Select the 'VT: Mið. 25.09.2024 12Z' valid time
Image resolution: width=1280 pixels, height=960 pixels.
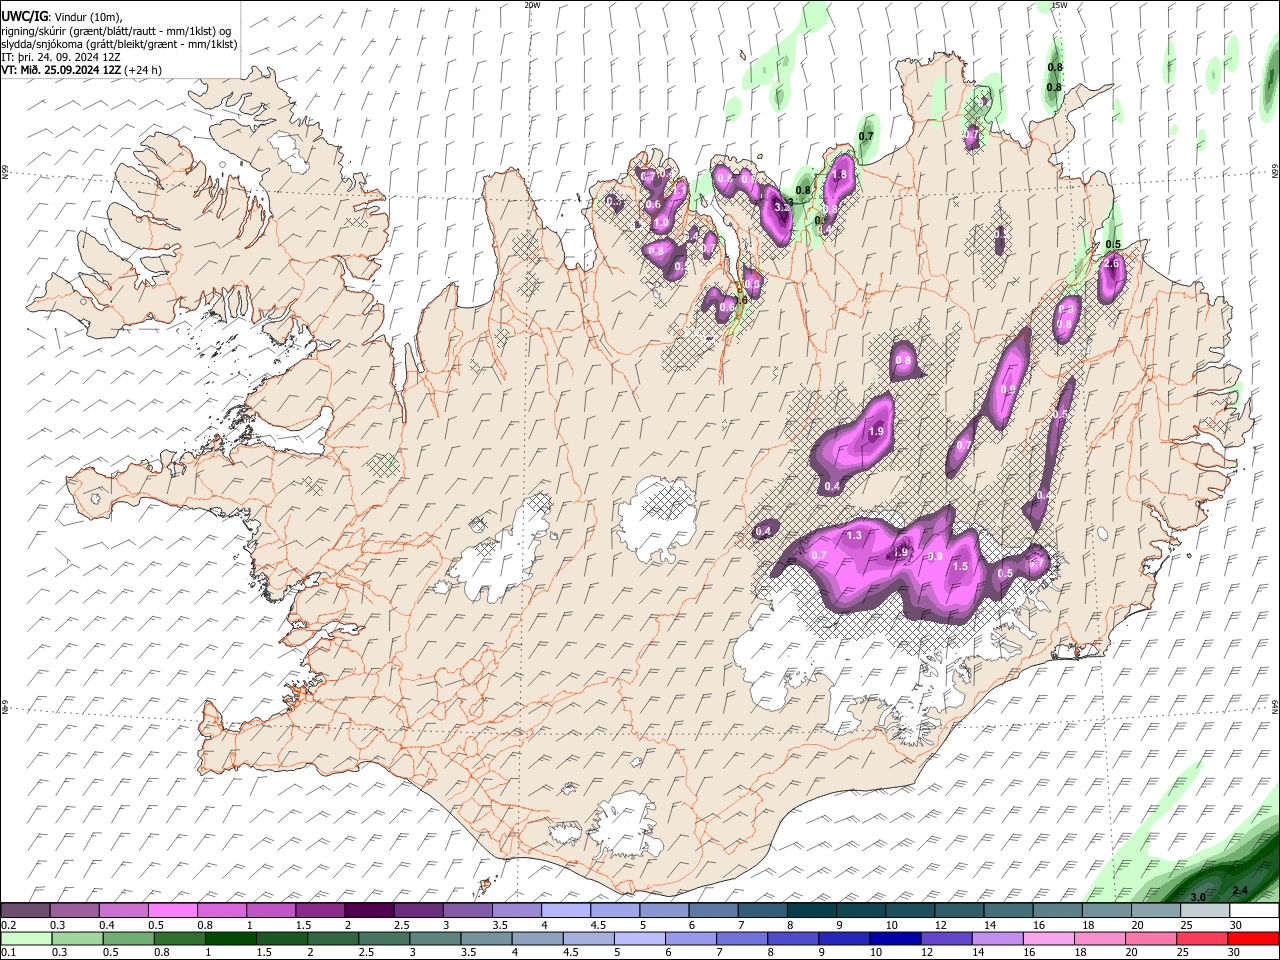coord(61,70)
